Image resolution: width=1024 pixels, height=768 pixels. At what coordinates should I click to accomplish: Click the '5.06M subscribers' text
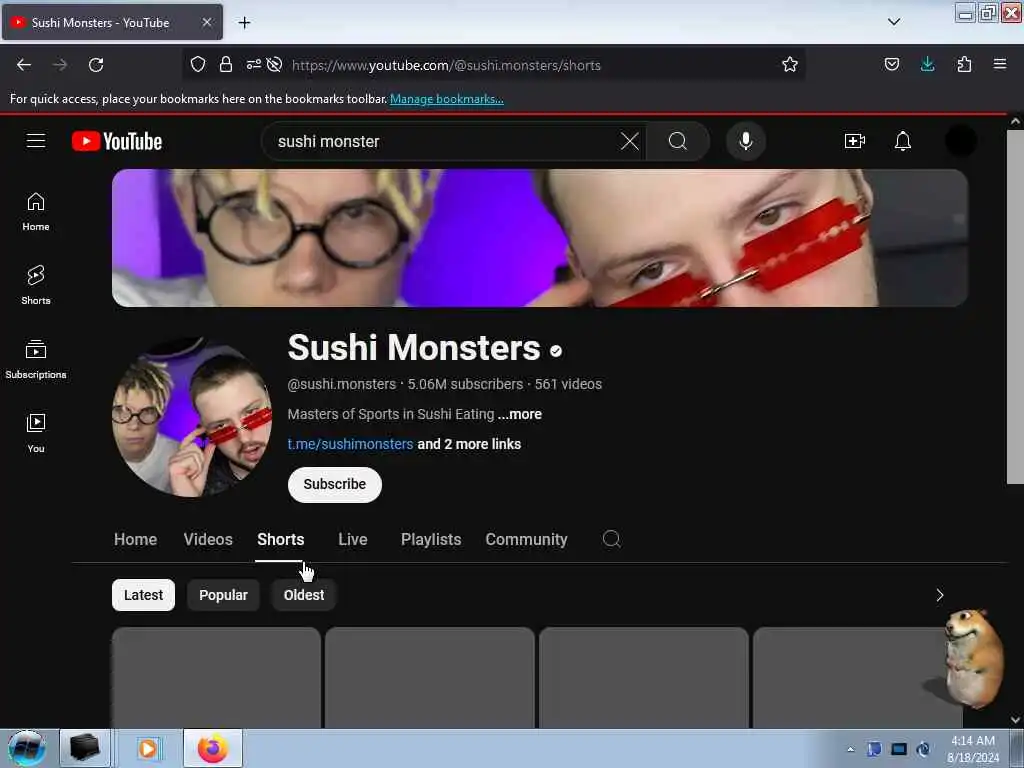tap(465, 384)
